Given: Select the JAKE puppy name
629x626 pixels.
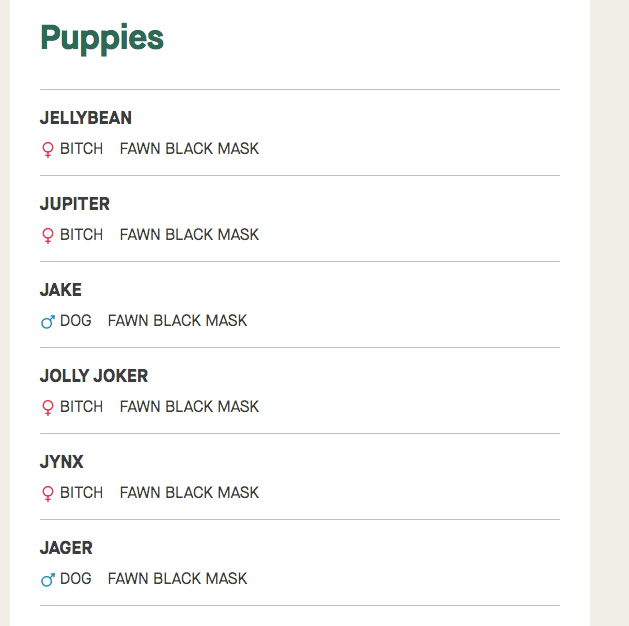Looking at the screenshot, I should [61, 290].
